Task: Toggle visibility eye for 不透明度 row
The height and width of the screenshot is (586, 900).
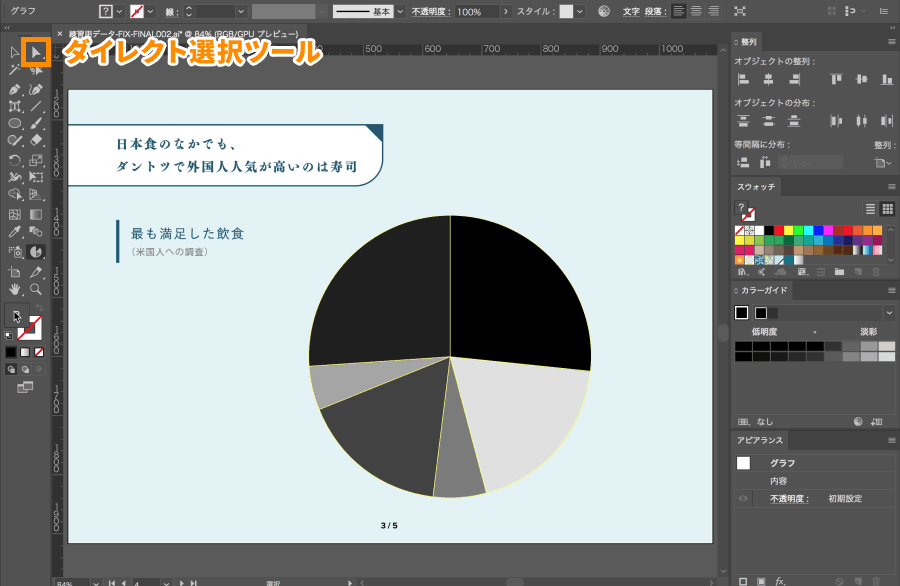Action: [743, 498]
